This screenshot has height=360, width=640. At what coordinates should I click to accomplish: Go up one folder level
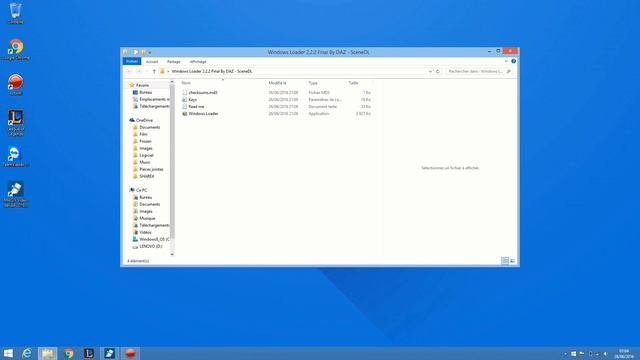(154, 71)
